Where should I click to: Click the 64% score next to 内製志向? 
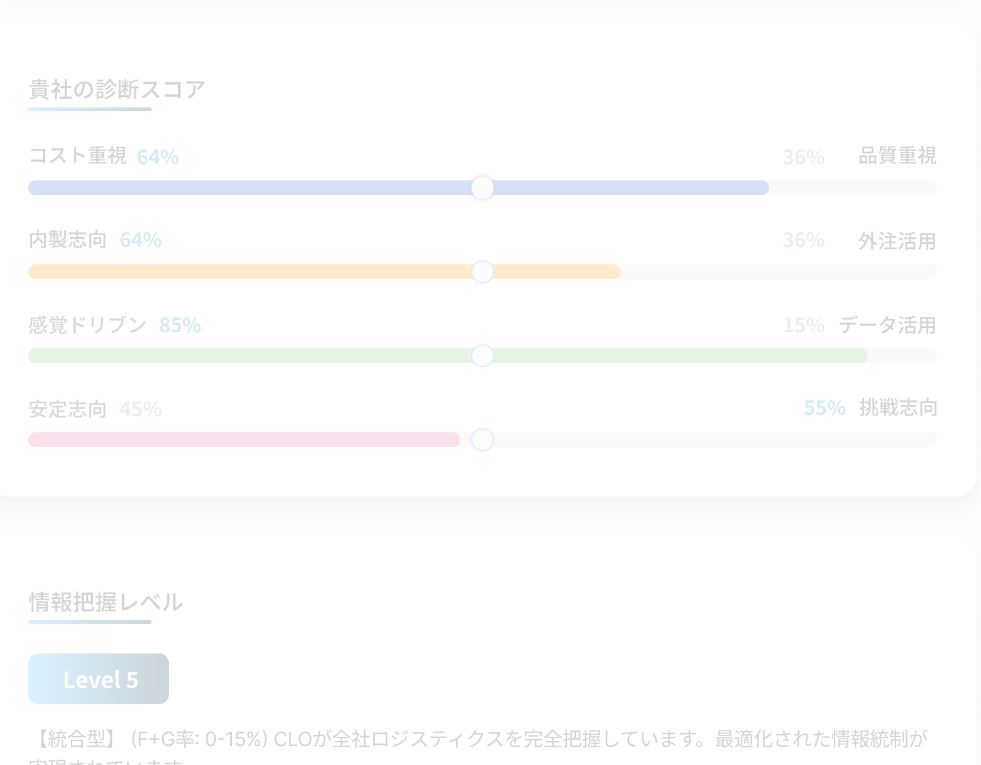140,239
